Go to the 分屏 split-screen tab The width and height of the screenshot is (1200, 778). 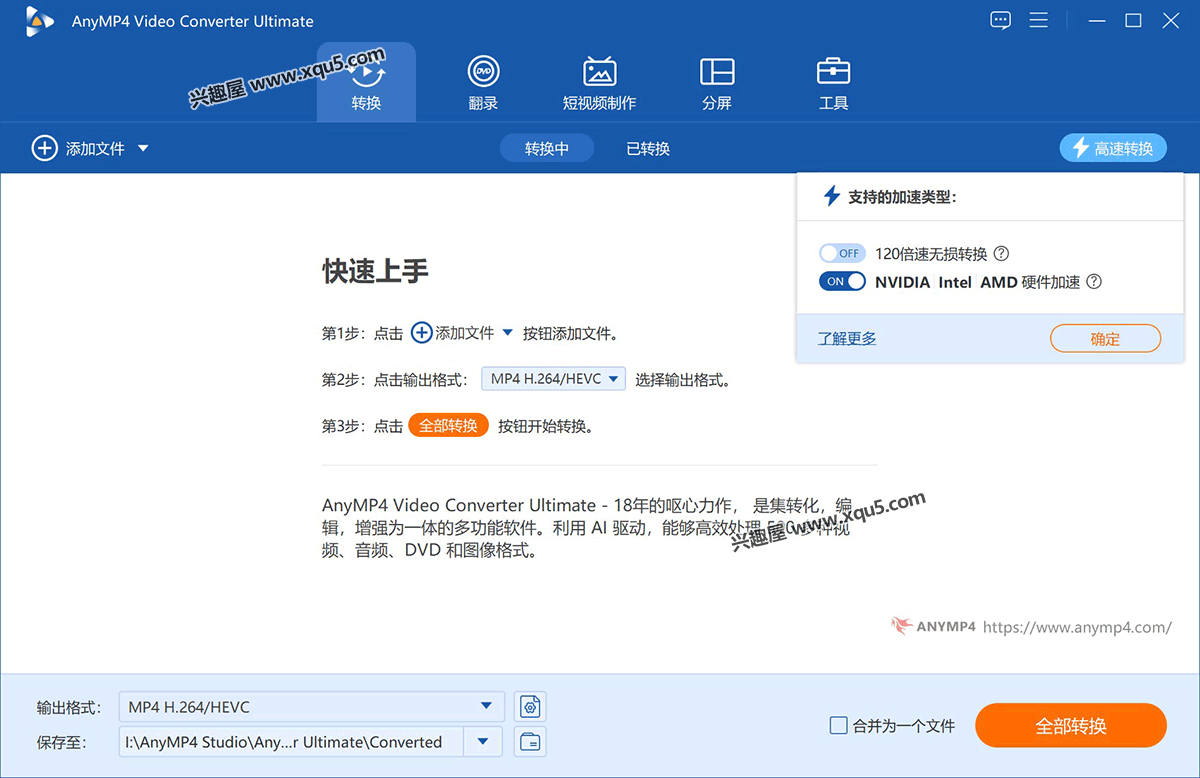pos(716,83)
